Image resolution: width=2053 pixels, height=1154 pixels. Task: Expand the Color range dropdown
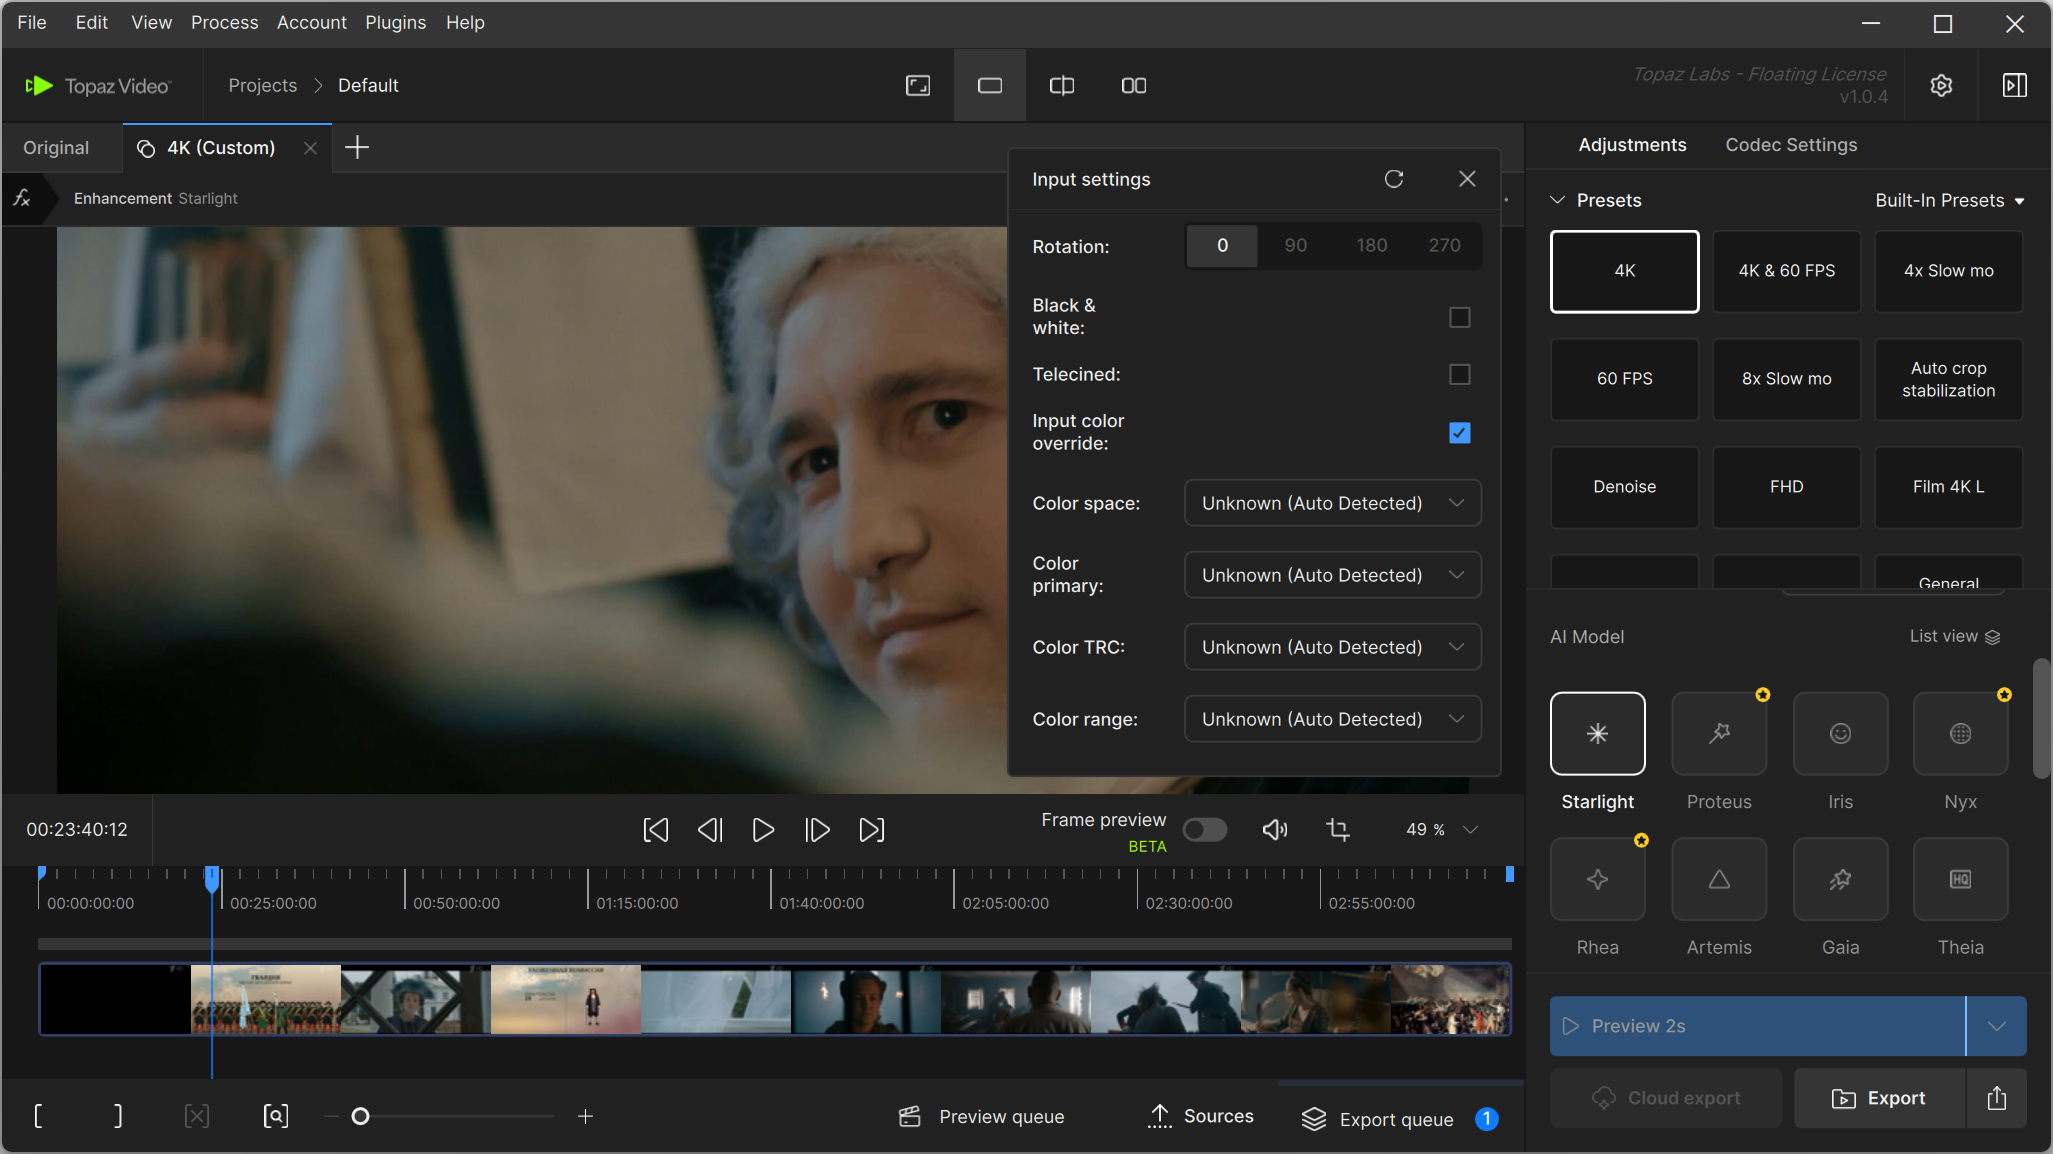[x=1331, y=719]
